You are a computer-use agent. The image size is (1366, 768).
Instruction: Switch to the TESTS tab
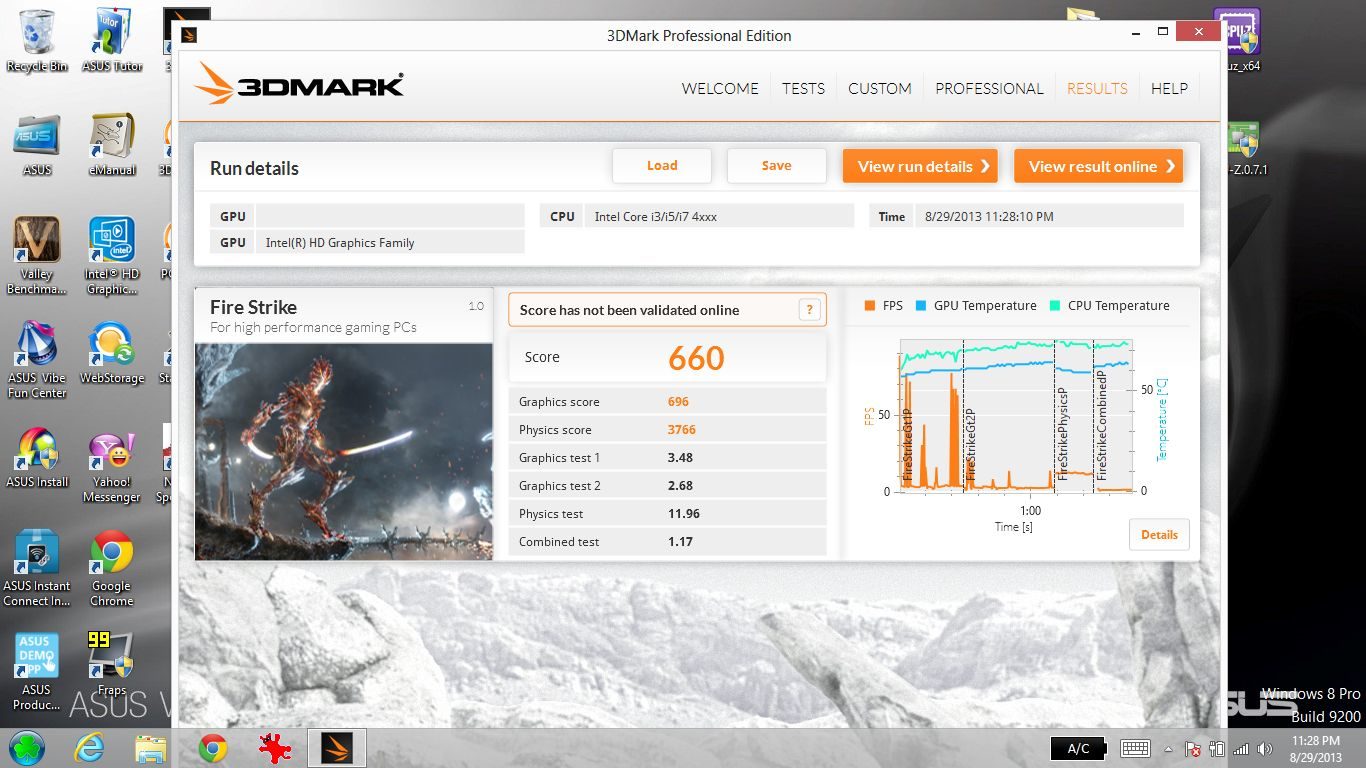803,88
